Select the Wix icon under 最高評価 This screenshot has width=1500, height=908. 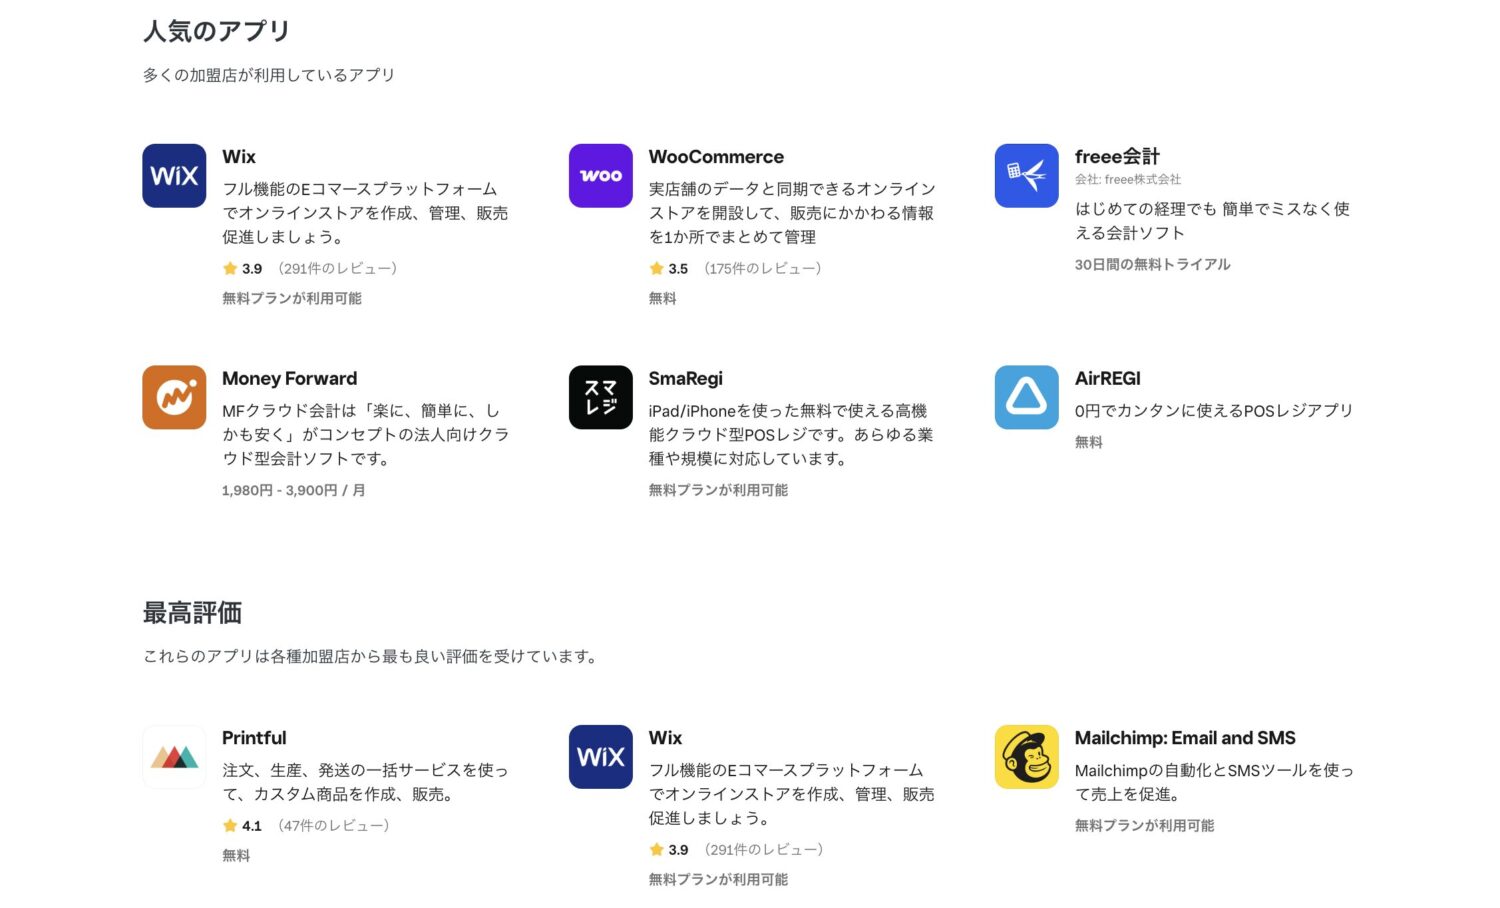(600, 757)
